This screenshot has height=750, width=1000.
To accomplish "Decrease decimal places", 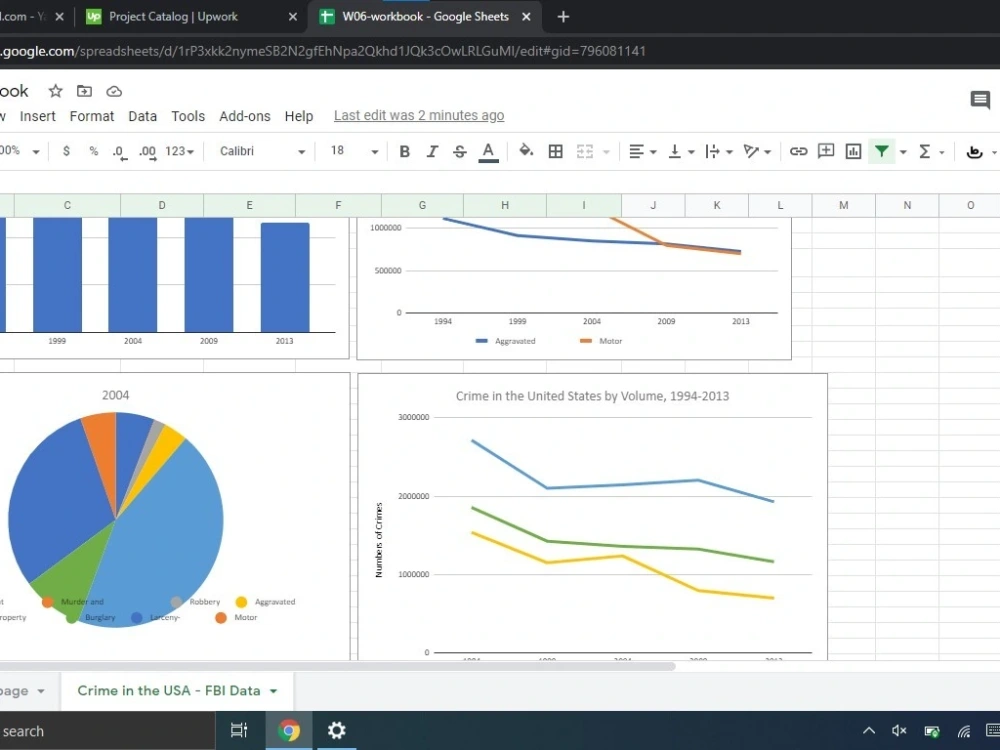I will 119,152.
